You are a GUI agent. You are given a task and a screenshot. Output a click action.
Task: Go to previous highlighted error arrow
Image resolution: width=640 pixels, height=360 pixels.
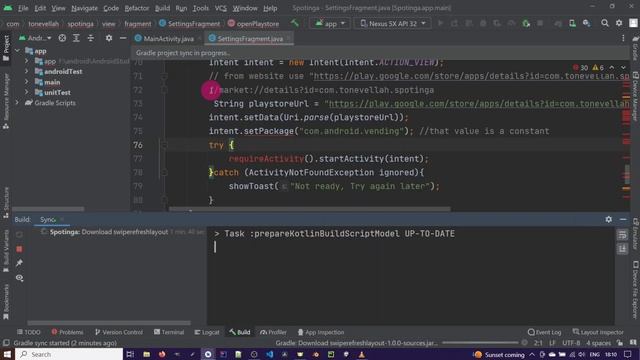pos(611,68)
